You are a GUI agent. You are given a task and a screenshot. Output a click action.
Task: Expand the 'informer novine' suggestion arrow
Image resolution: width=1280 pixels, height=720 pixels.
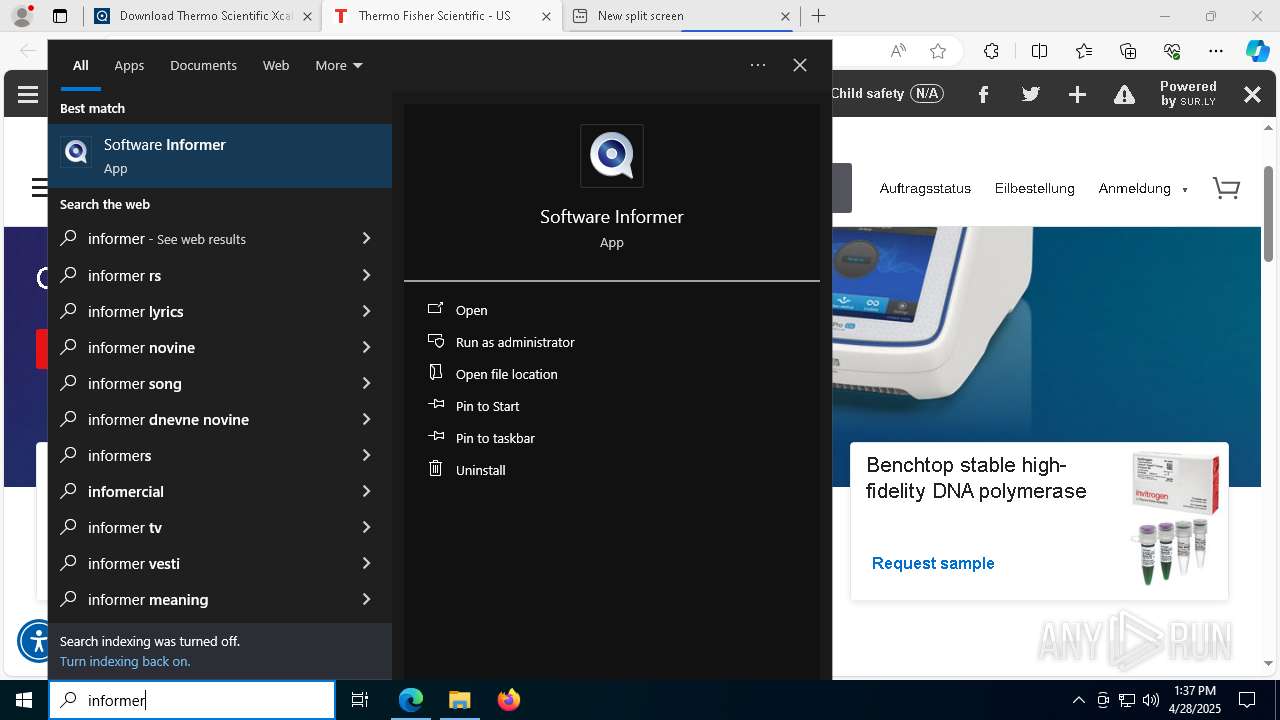coord(366,347)
